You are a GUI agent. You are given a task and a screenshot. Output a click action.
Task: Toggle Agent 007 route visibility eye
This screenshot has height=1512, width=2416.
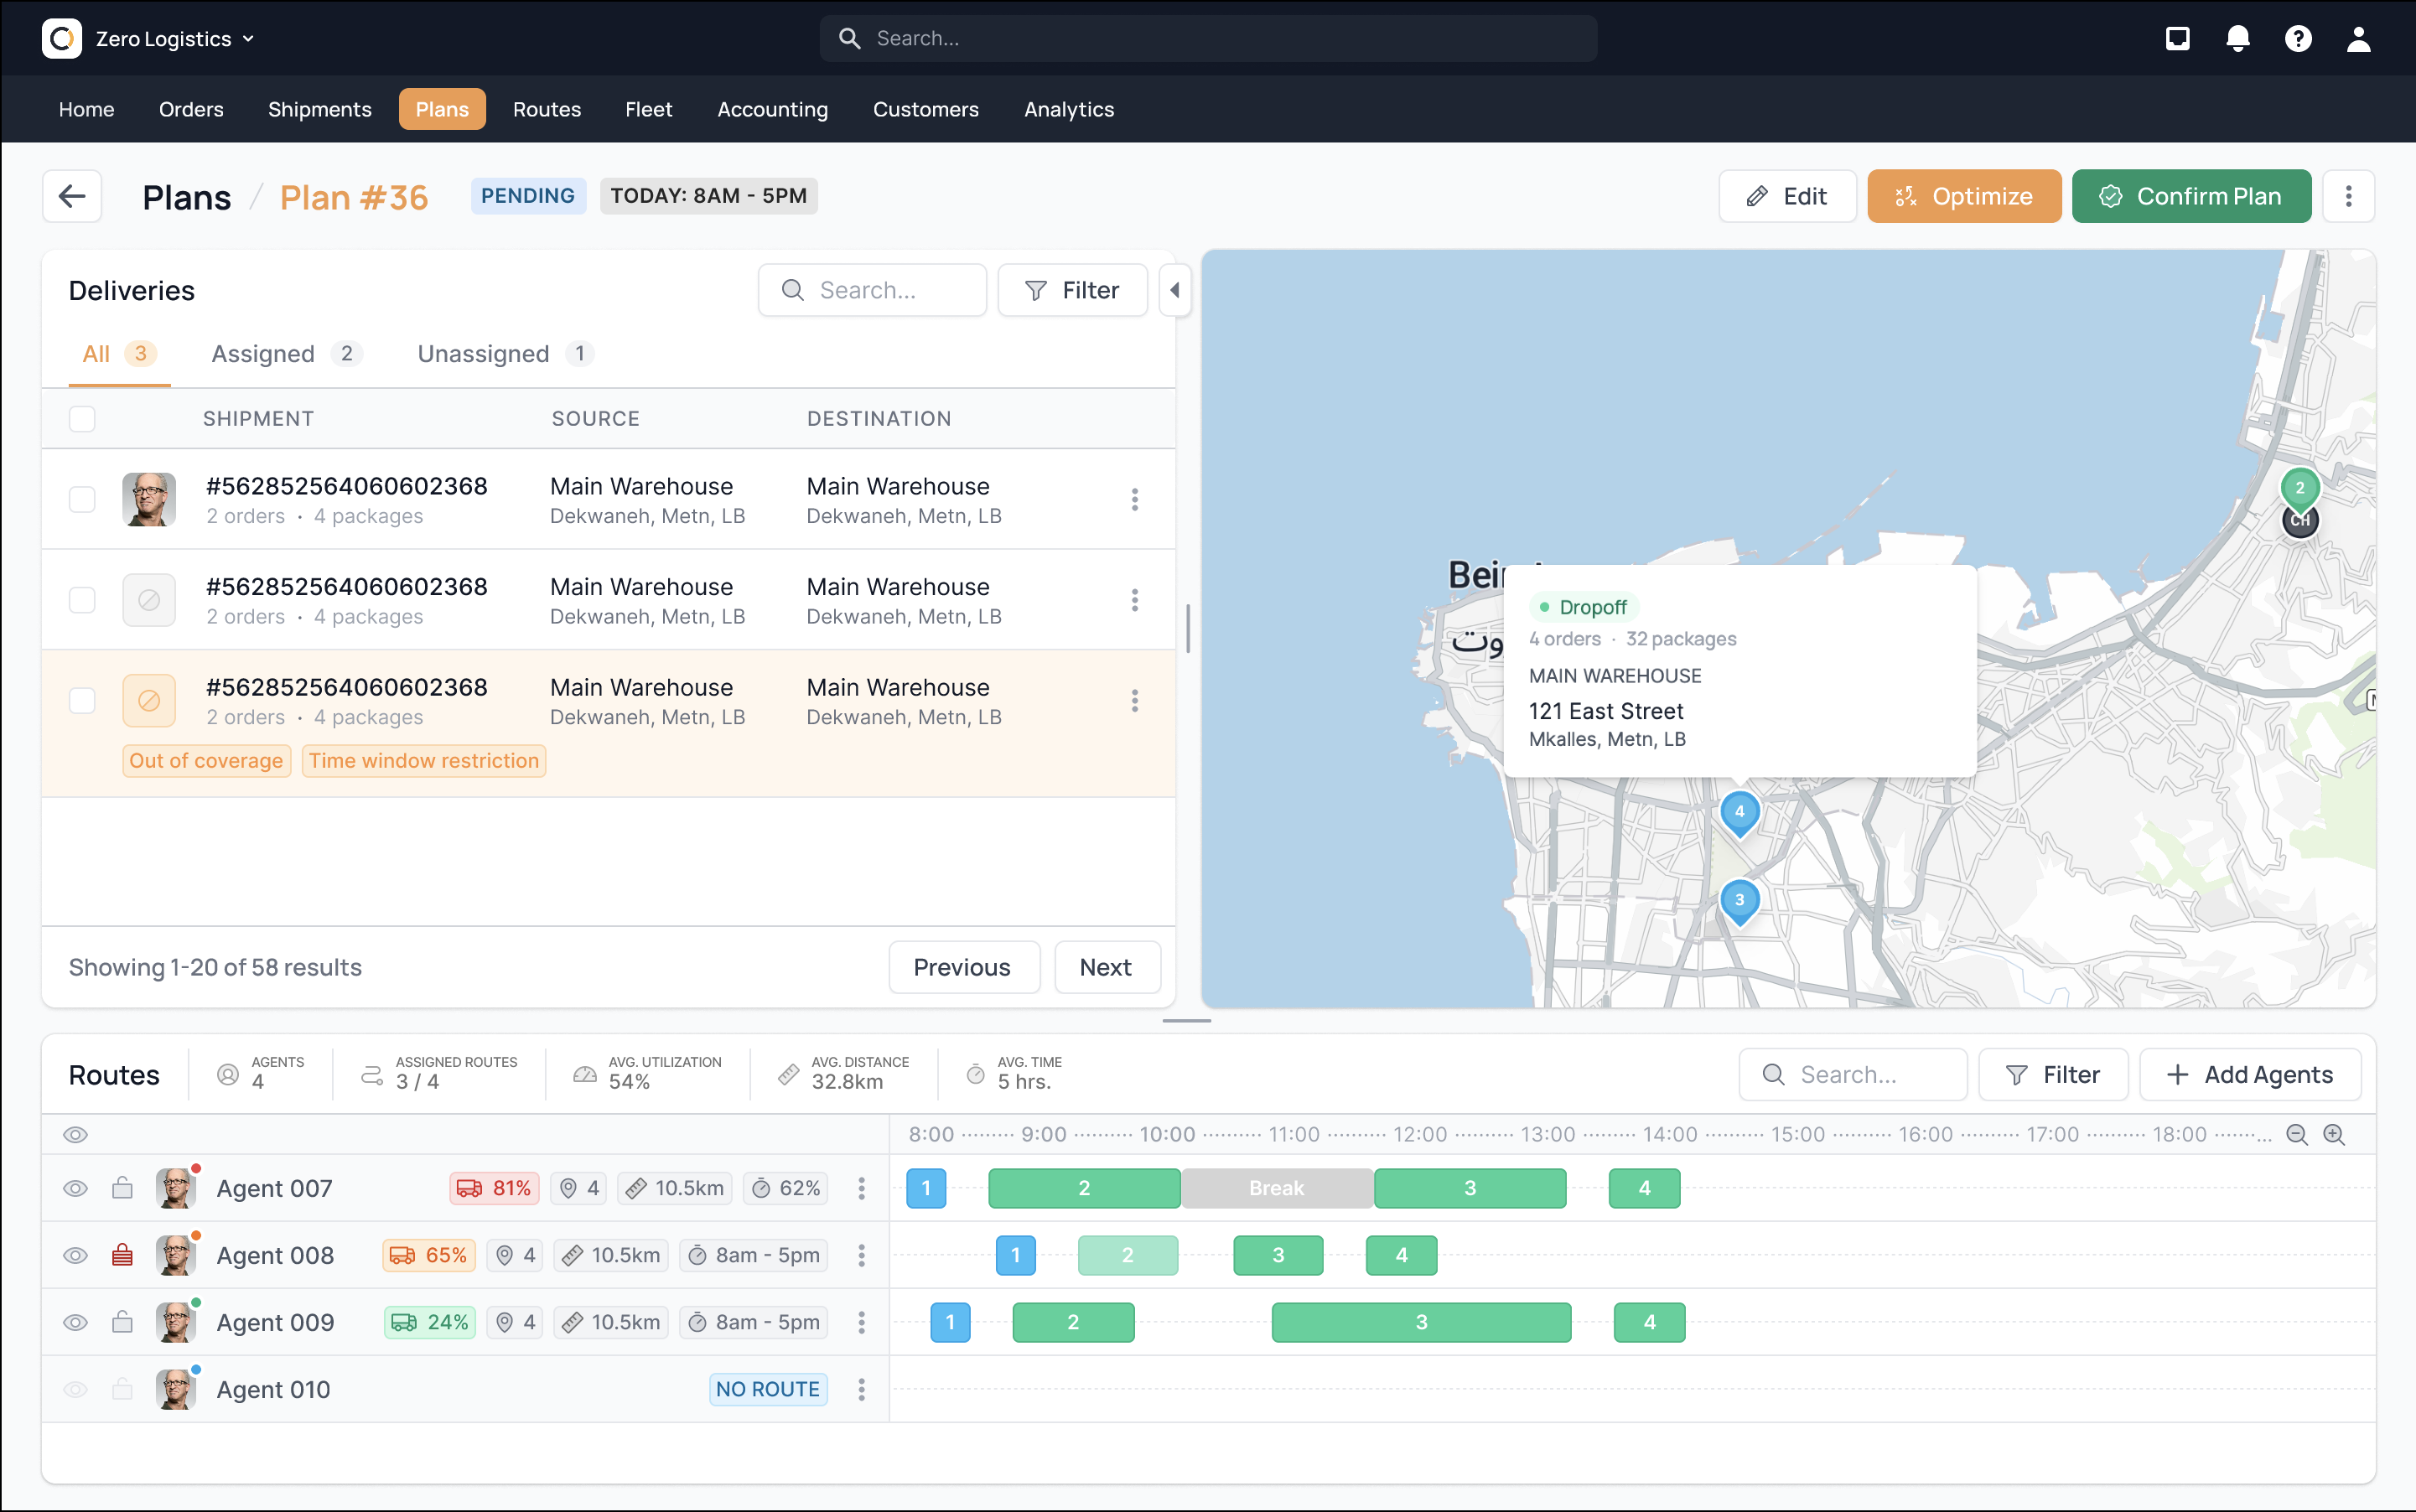[75, 1188]
